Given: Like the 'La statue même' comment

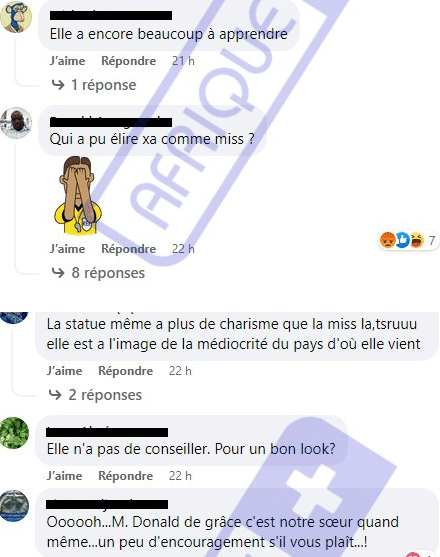Looking at the screenshot, I should tap(65, 371).
